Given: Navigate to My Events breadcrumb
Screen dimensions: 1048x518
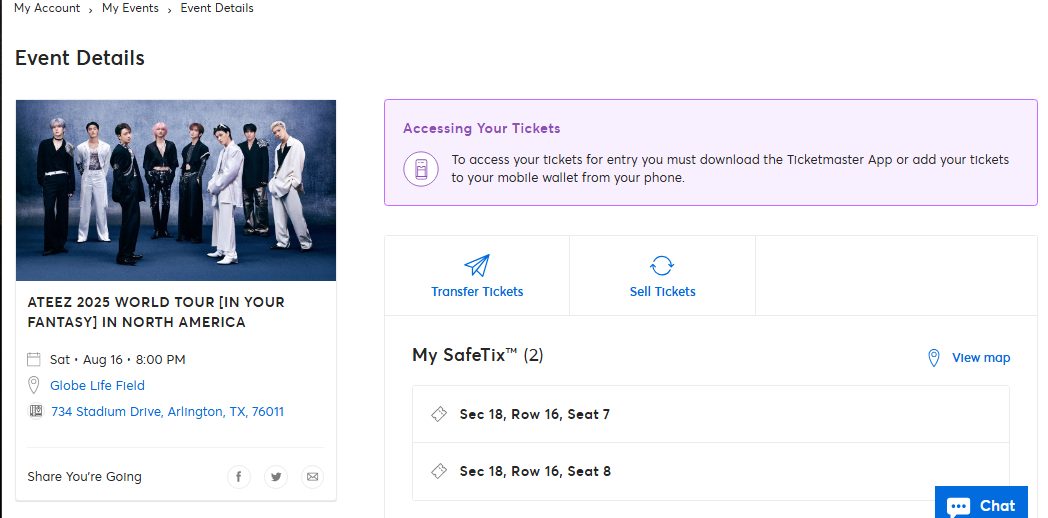Looking at the screenshot, I should [x=130, y=9].
